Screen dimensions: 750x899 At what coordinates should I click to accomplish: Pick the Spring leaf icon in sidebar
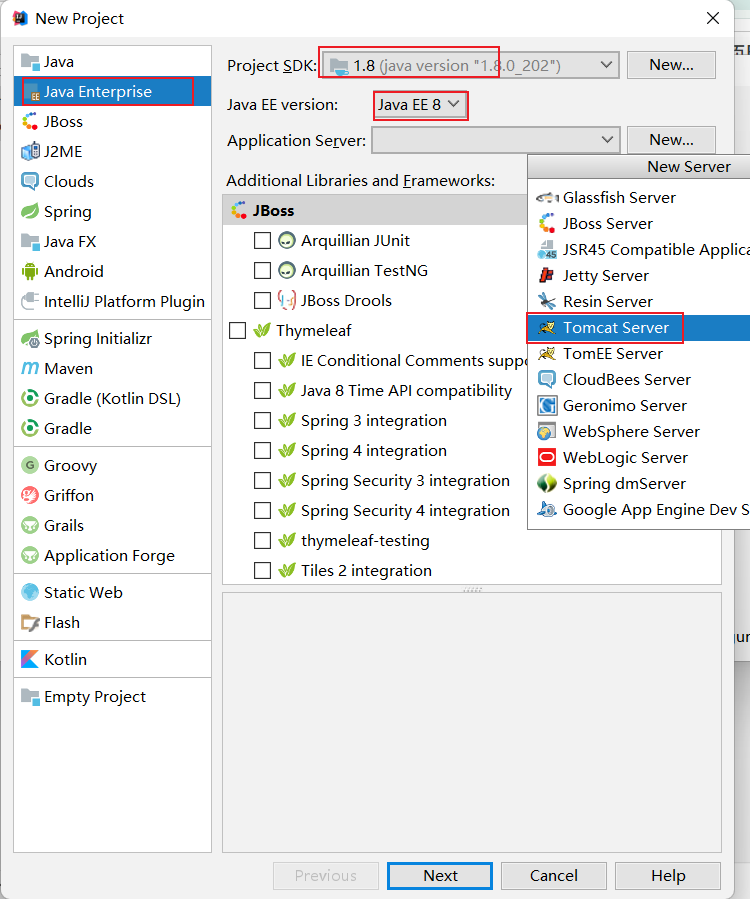coord(30,212)
